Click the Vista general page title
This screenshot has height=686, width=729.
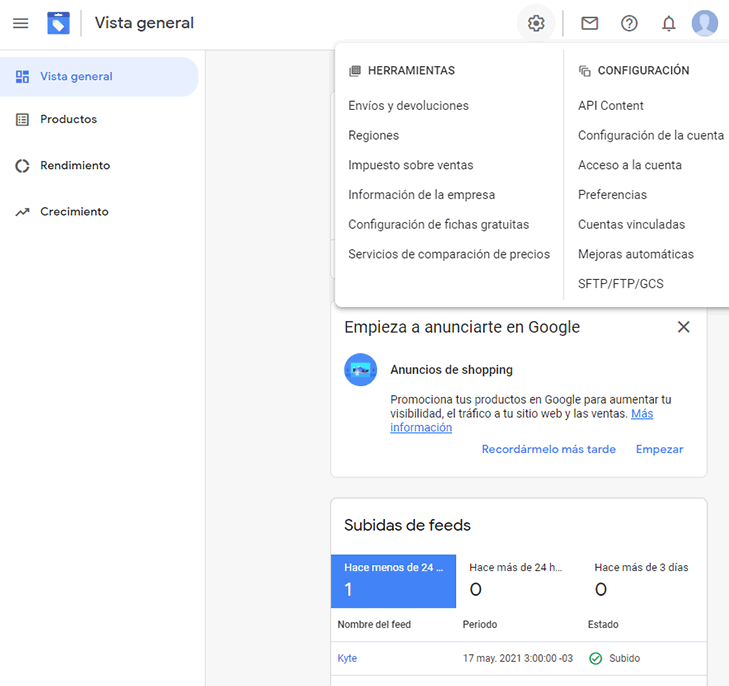tap(144, 23)
